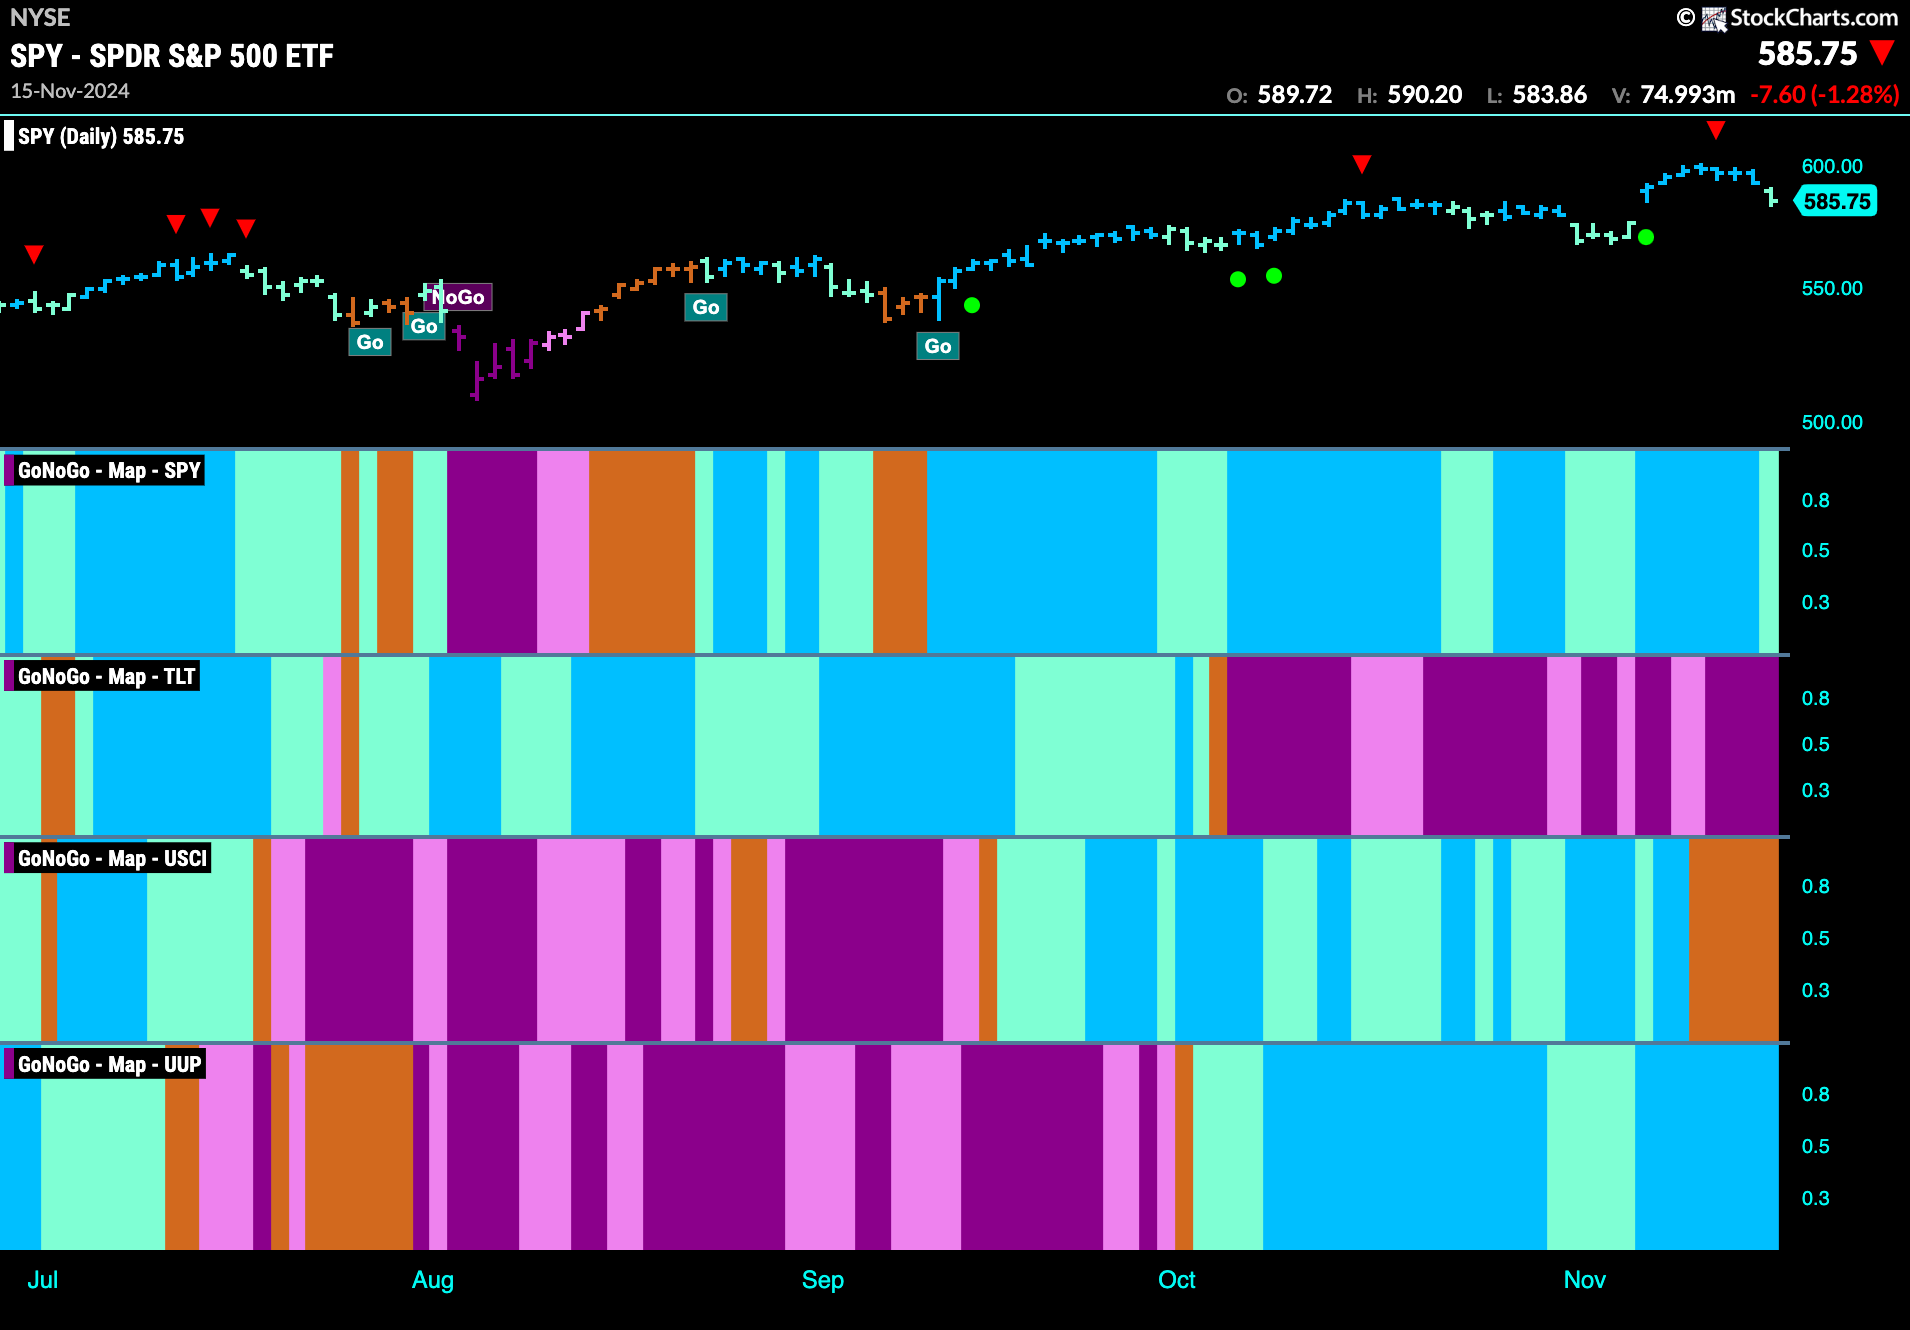The image size is (1910, 1330).
Task: Click the Jul label on time axis
Action: click(x=43, y=1280)
